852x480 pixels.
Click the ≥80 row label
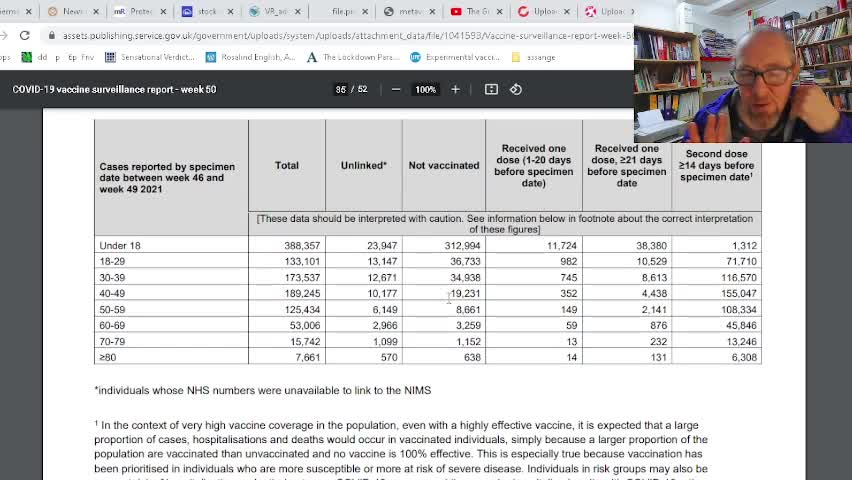[x=108, y=357]
